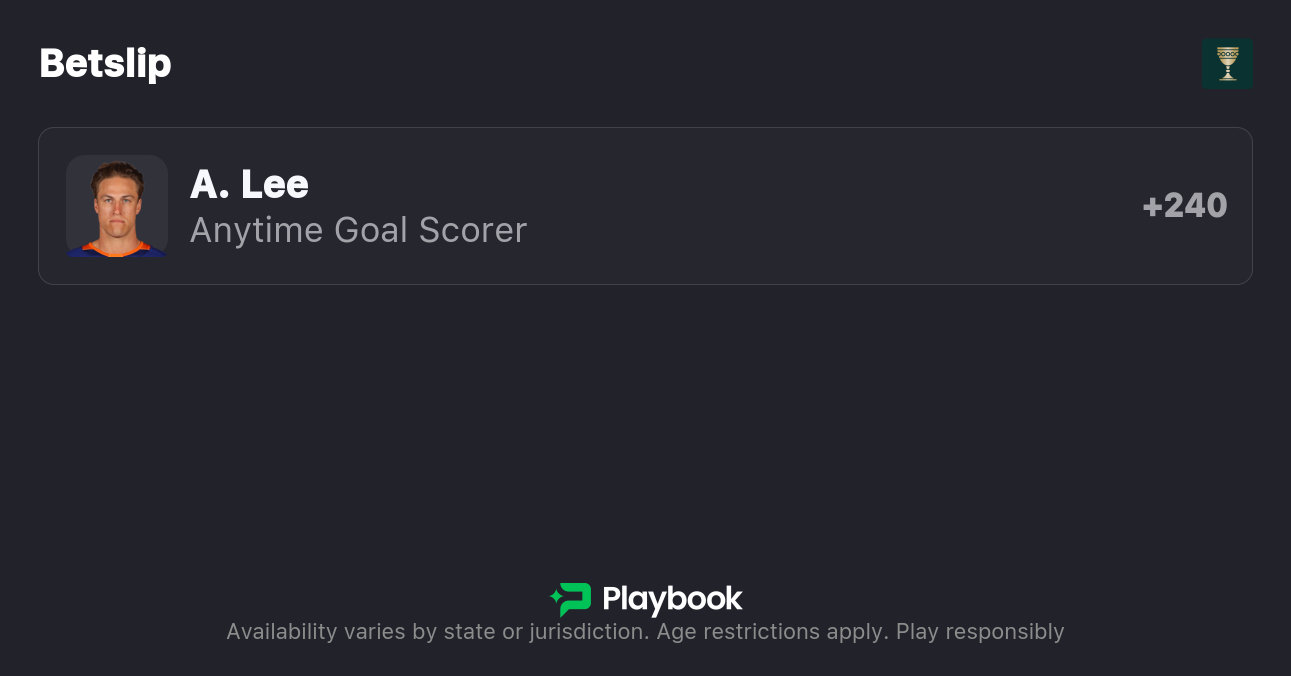This screenshot has height=676, width=1291.
Task: Click the Betslip heading
Action: click(105, 64)
